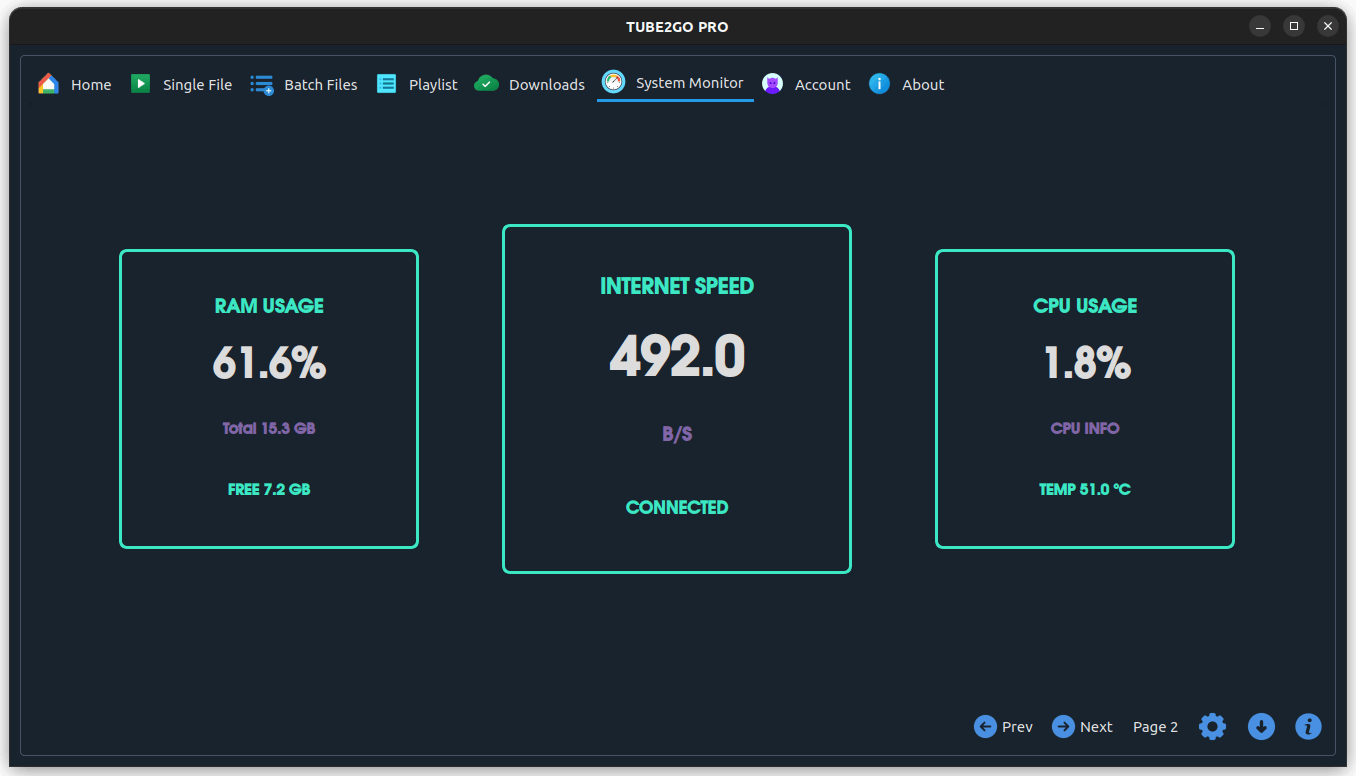The width and height of the screenshot is (1356, 776).
Task: Maximize the TUBE2GO PRO window
Action: [1294, 26]
